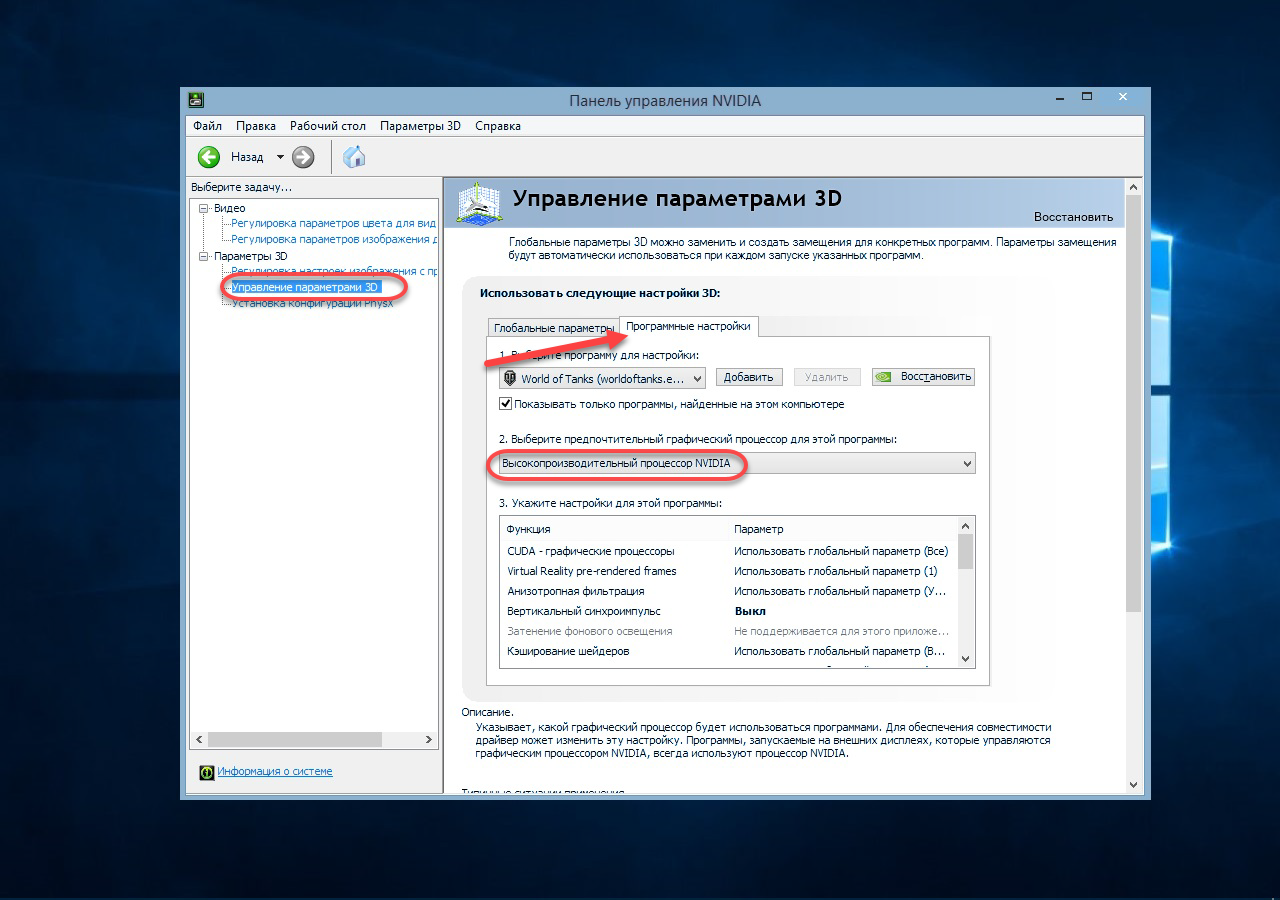Image resolution: width=1280 pixels, height=900 pixels.
Task: Click the main page vertical scrollbar thumb
Action: pos(1133,403)
